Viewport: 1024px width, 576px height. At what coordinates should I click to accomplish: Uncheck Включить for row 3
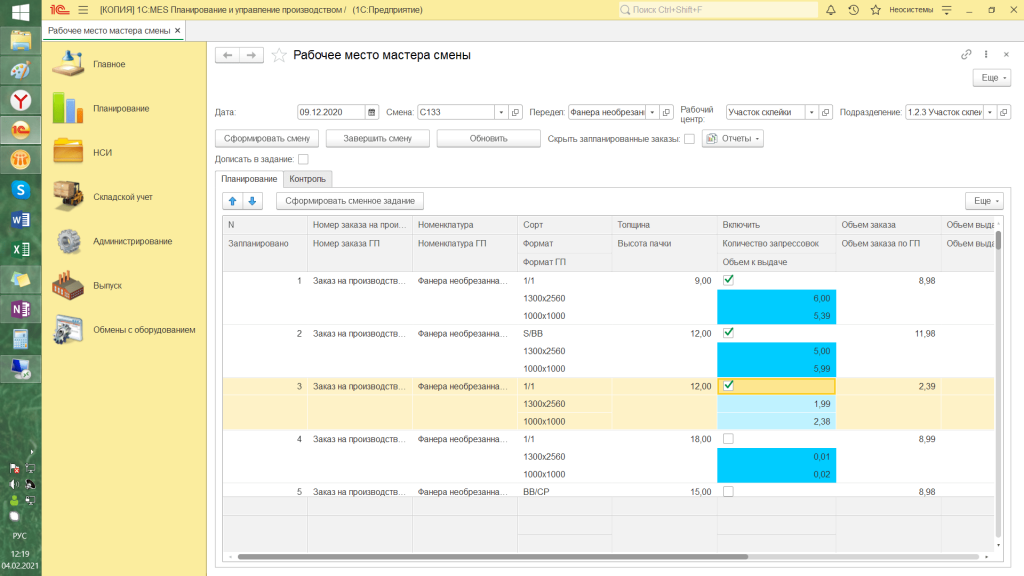click(728, 386)
